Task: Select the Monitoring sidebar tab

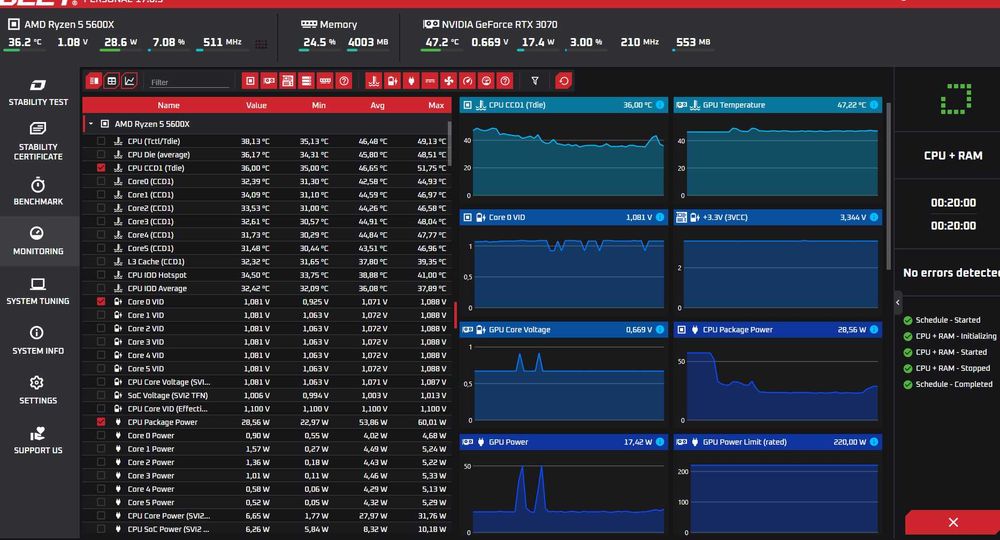Action: 38,241
